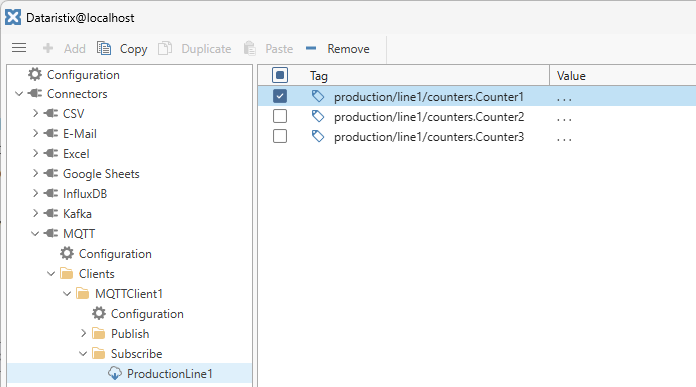This screenshot has width=696, height=387.
Task: Click the top-level Configuration gear icon
Action: 35,74
